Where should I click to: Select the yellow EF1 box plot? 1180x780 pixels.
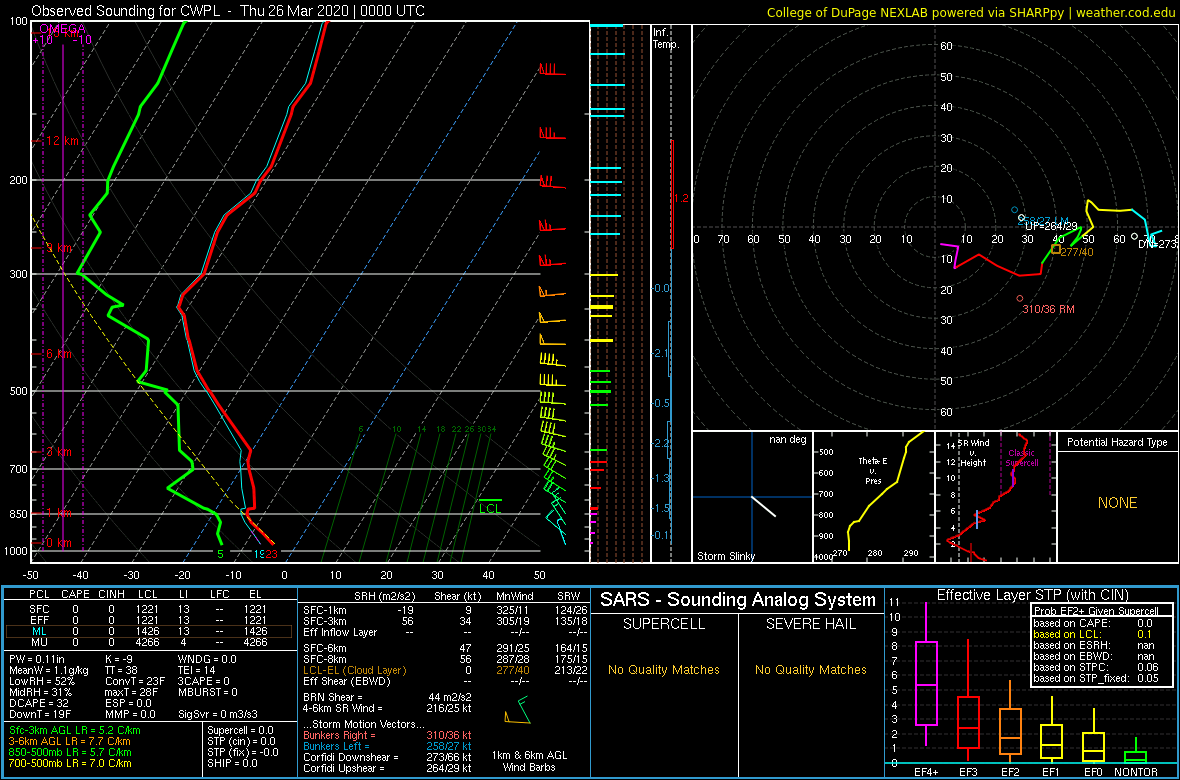pos(1054,729)
